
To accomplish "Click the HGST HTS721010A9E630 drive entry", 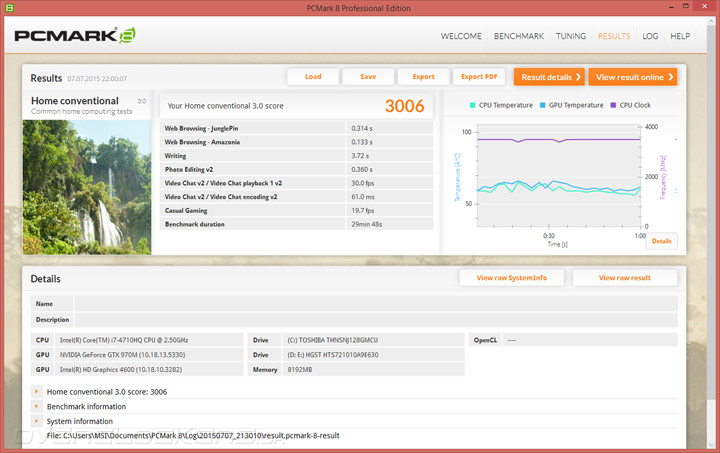I will (x=373, y=355).
